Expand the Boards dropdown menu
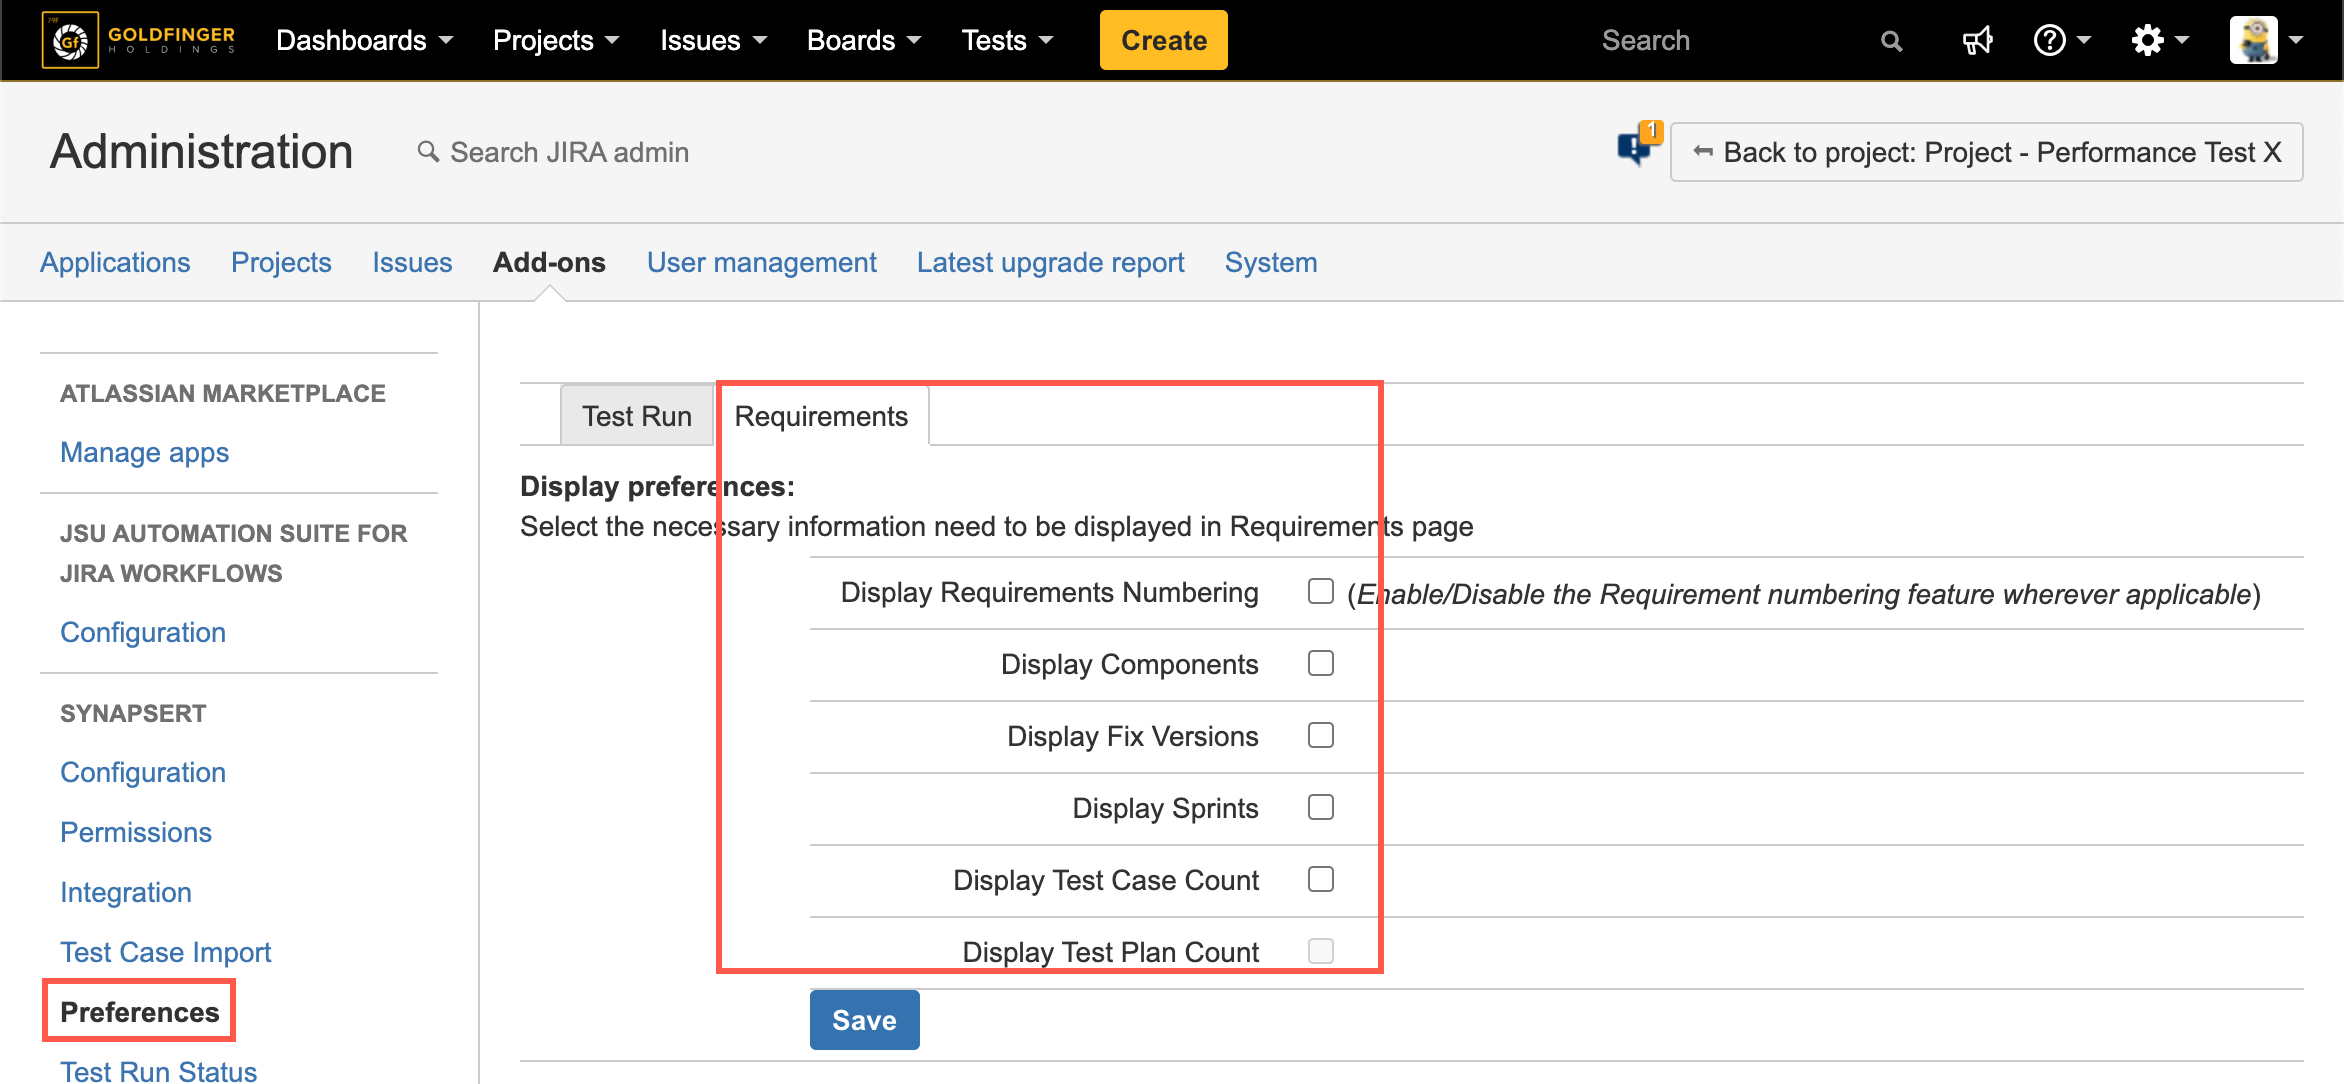 pos(863,41)
